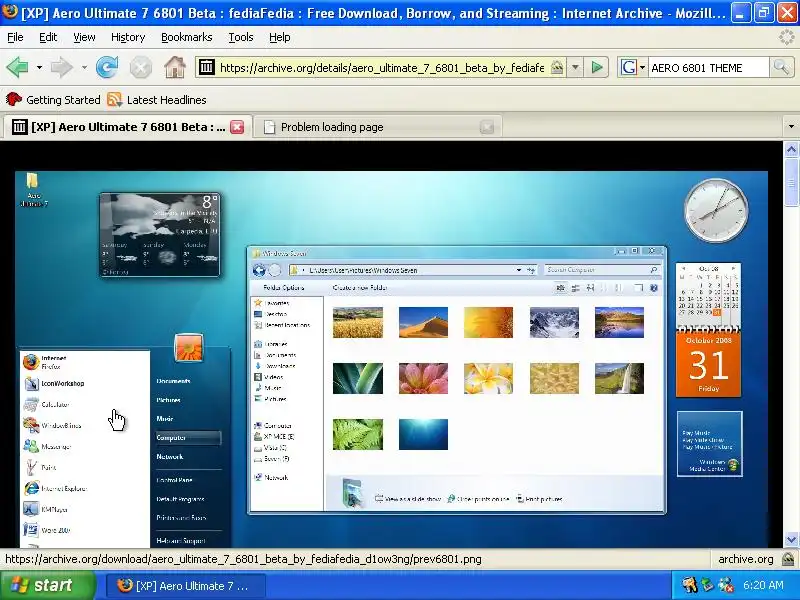The width and height of the screenshot is (800, 600).
Task: Close the Aero Ultimate 7 tab
Action: (237, 127)
